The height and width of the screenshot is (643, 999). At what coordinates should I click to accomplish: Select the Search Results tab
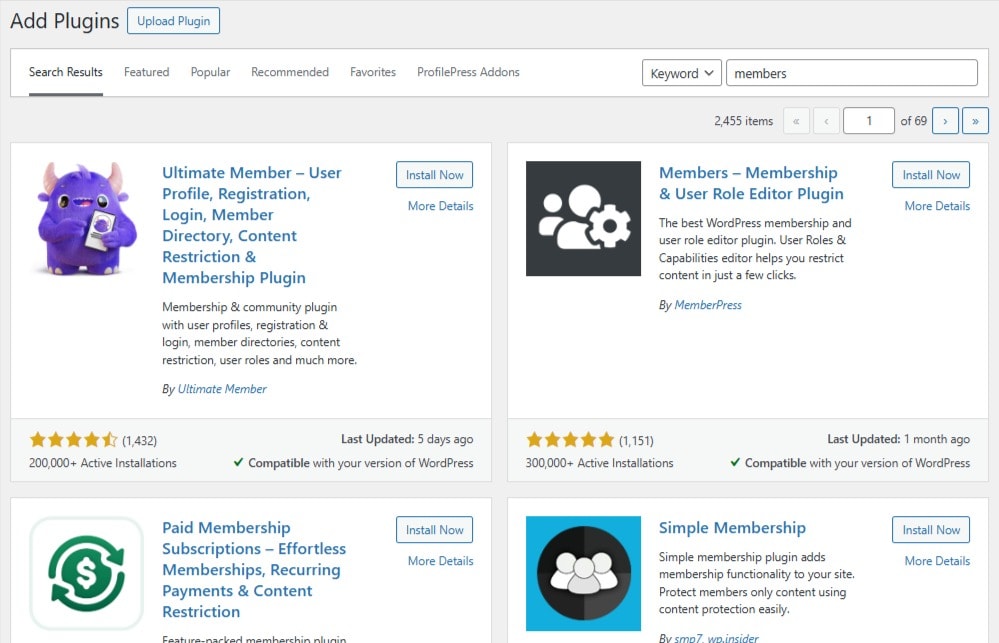pyautogui.click(x=66, y=72)
